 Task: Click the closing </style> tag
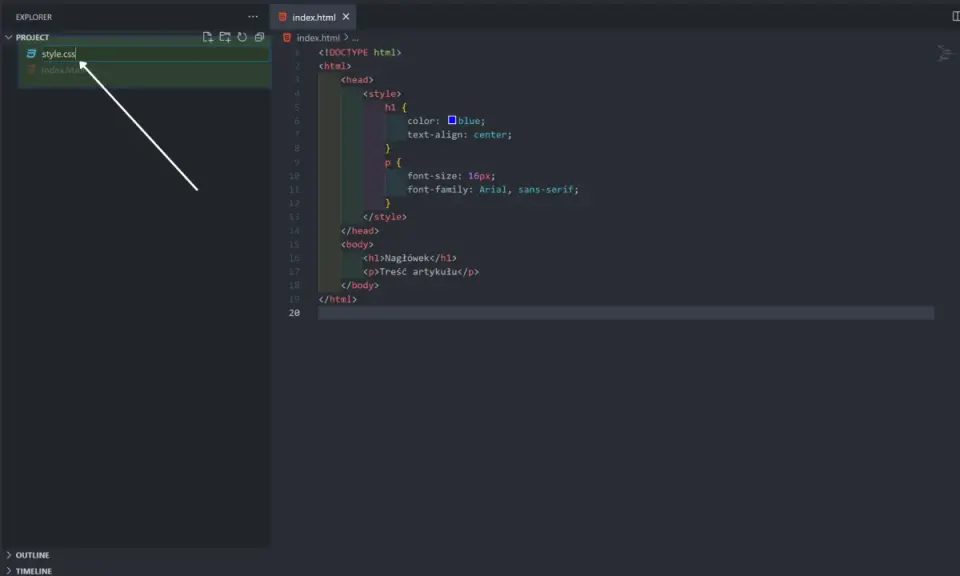[x=384, y=217]
